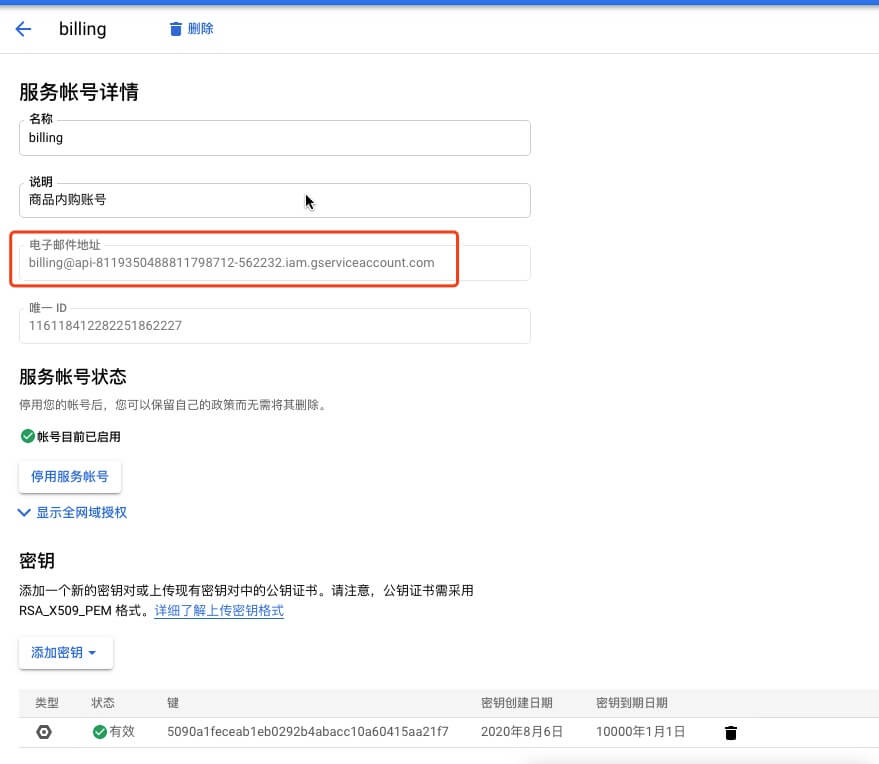
Task: Open the 添加密钥 dropdown button
Action: click(x=66, y=652)
